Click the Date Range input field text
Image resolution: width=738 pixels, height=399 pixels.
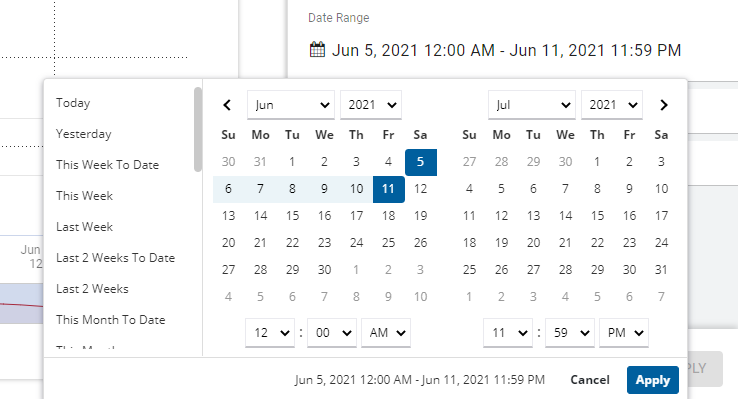click(506, 50)
